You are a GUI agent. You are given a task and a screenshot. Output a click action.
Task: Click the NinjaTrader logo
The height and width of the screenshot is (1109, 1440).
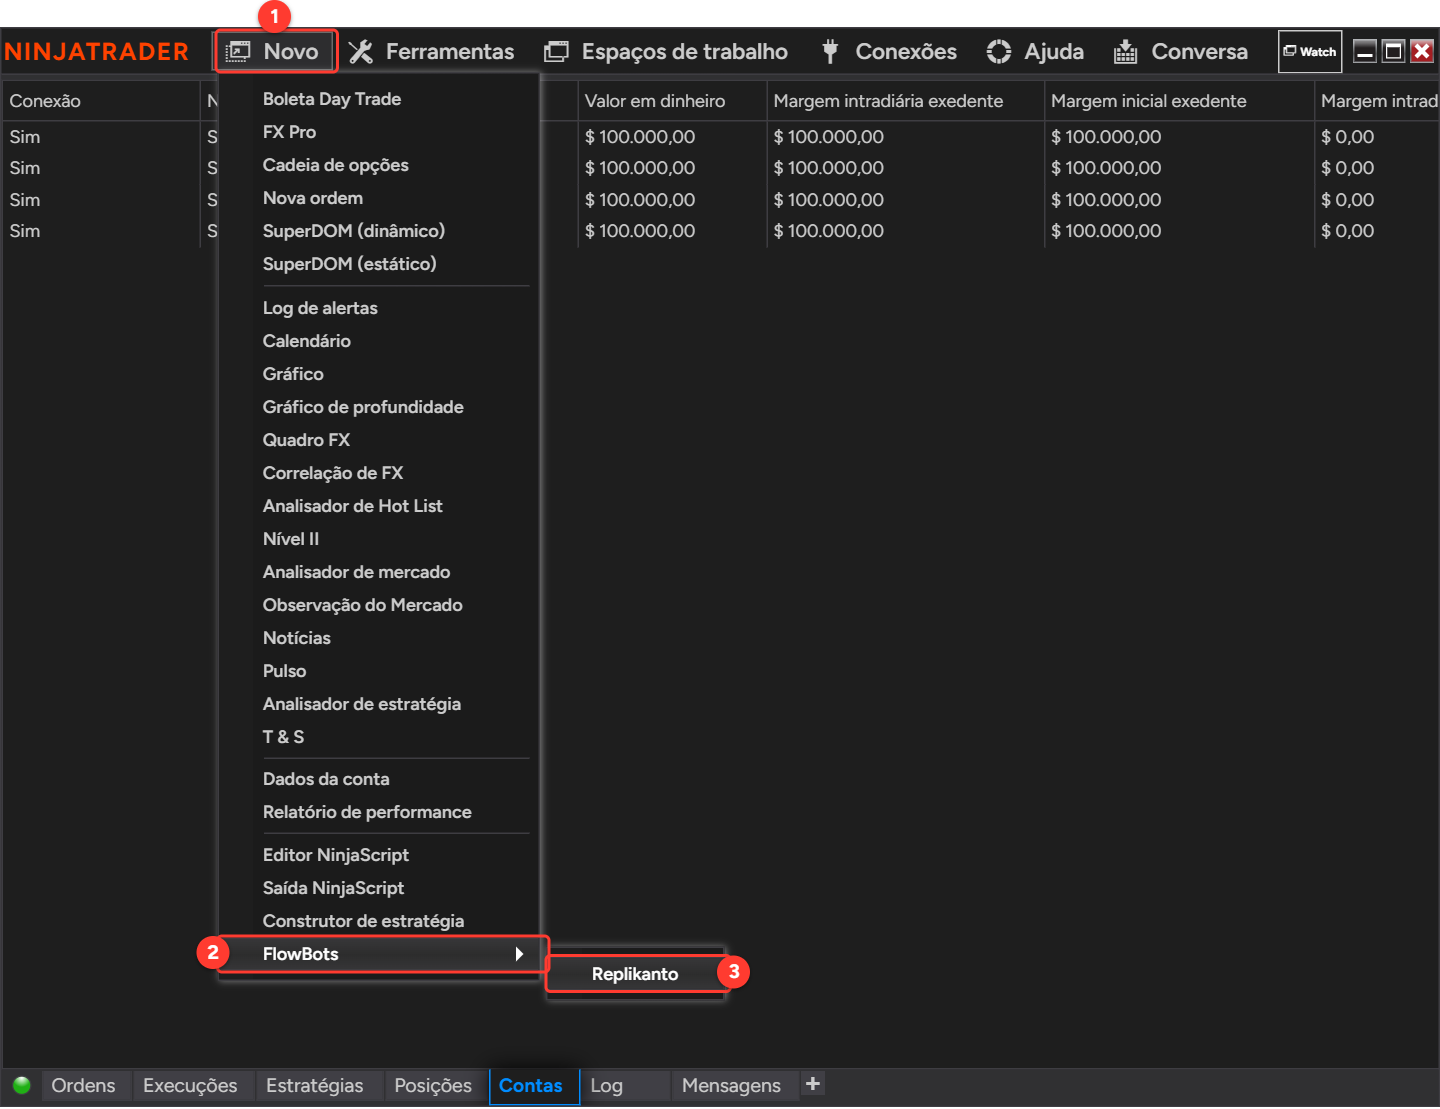point(96,52)
